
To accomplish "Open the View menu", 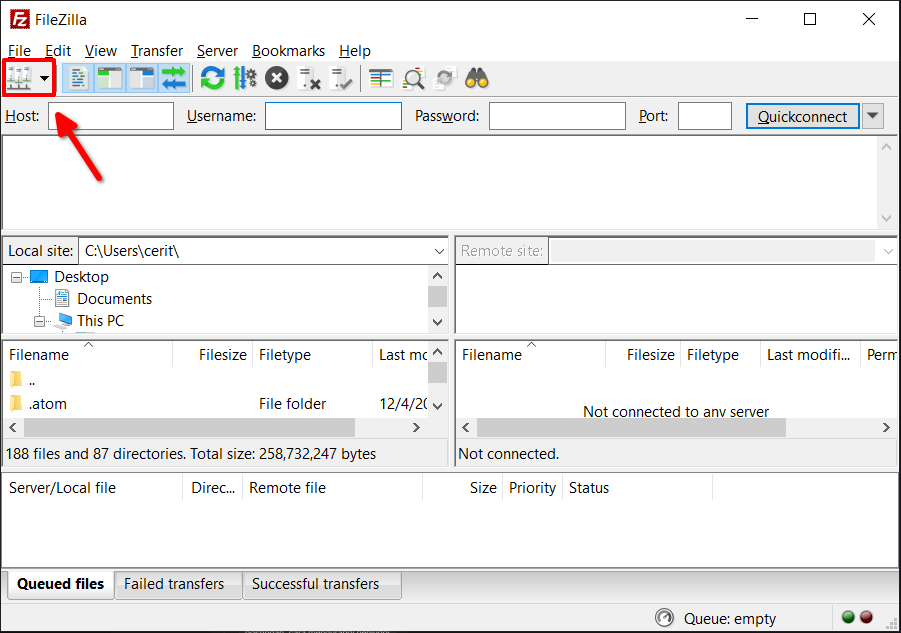I will tap(101, 51).
